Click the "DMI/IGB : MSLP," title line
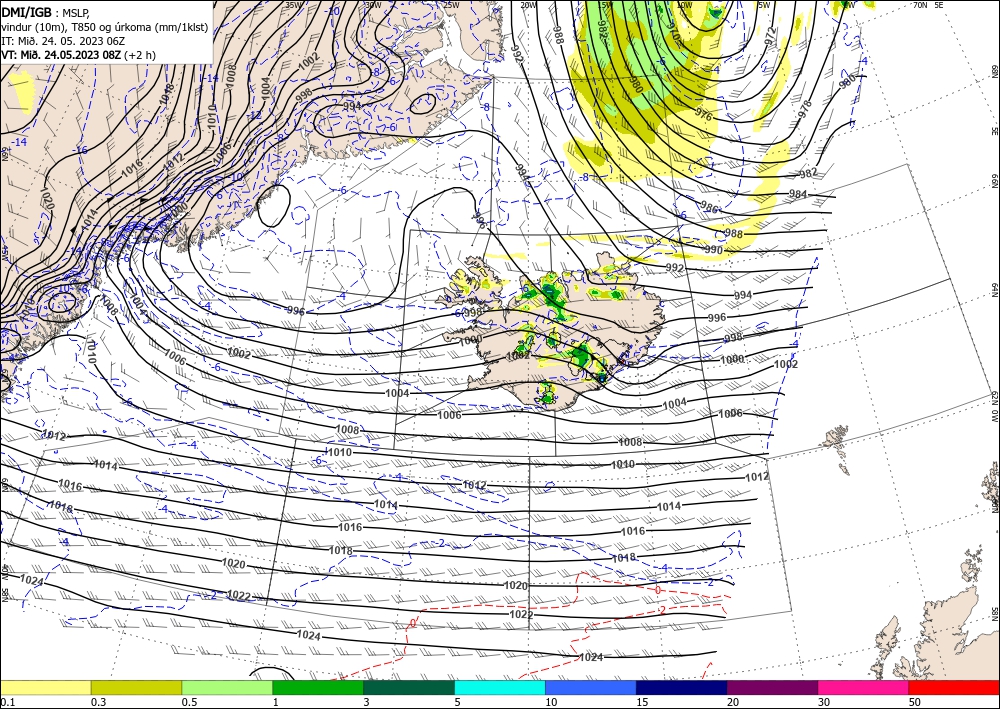 45,12
